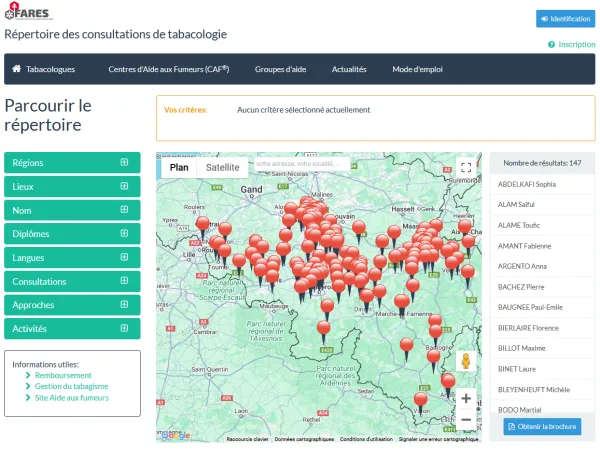Open Conditions d'utilisation map link
600x456 pixels.
[x=366, y=439]
